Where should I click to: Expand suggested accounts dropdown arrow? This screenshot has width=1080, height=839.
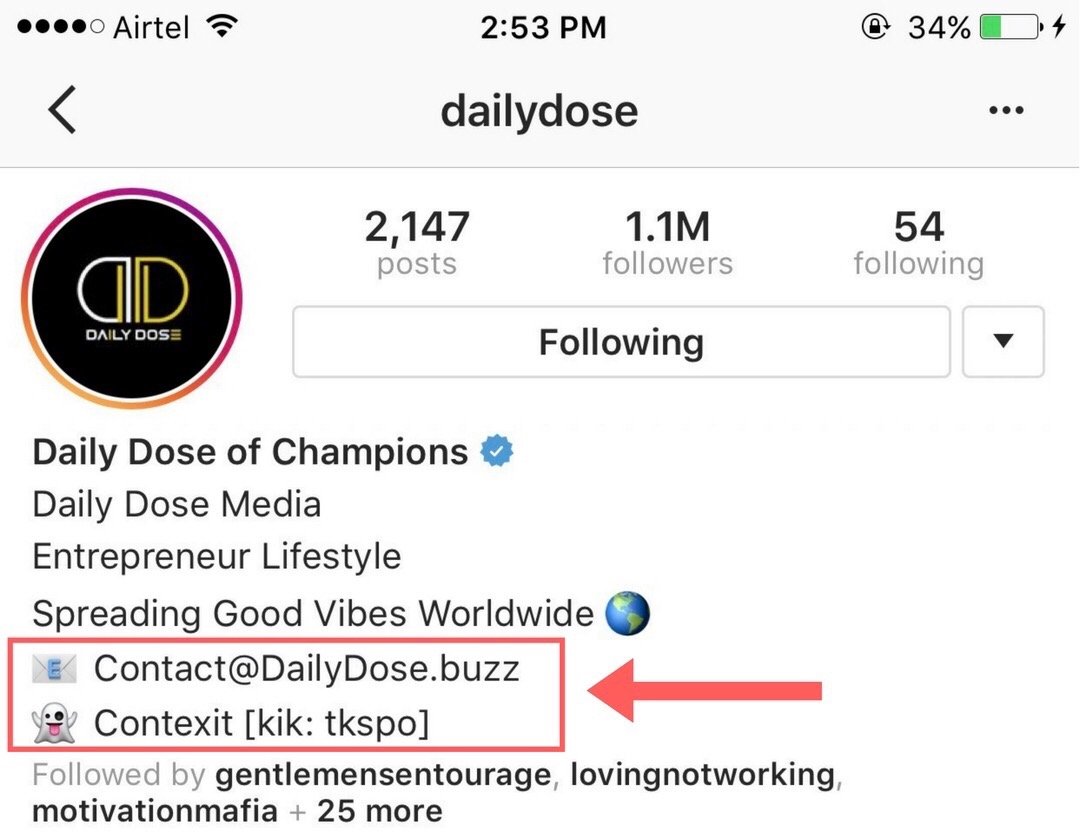1003,342
